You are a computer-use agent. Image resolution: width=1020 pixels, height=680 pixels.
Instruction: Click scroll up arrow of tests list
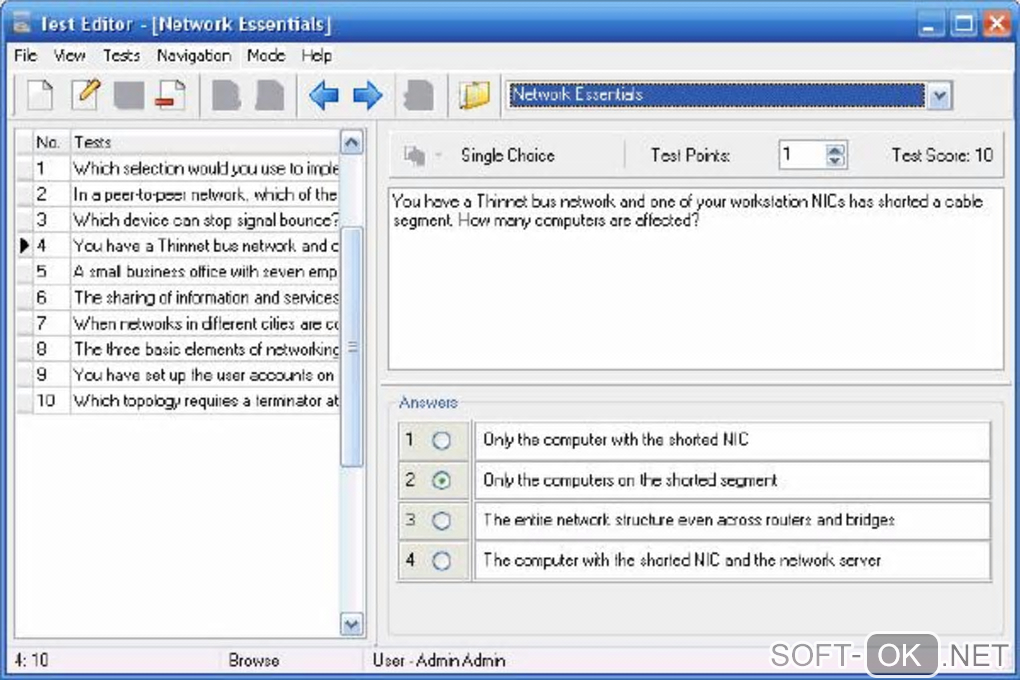click(x=351, y=142)
